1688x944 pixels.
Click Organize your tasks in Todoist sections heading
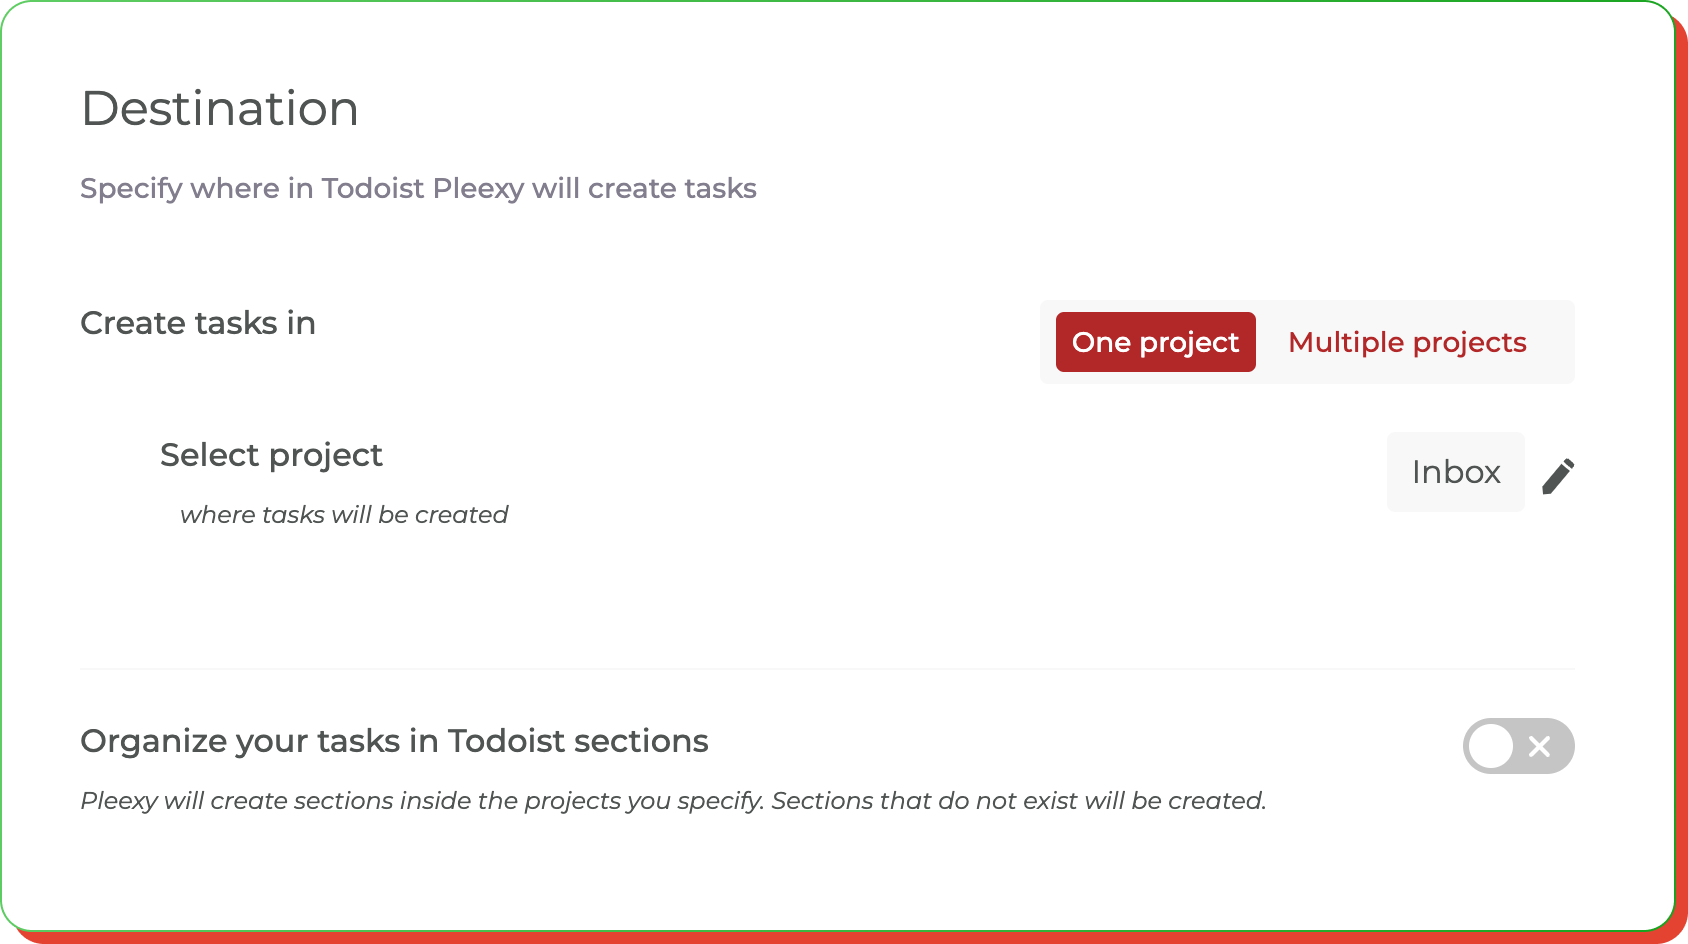click(x=394, y=741)
